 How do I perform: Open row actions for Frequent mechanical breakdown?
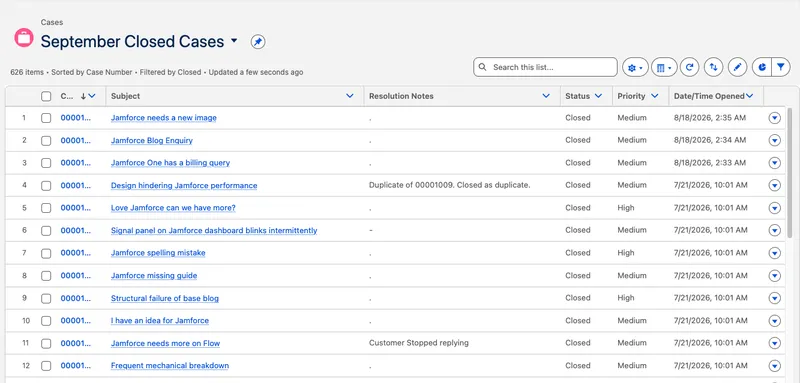tap(774, 366)
